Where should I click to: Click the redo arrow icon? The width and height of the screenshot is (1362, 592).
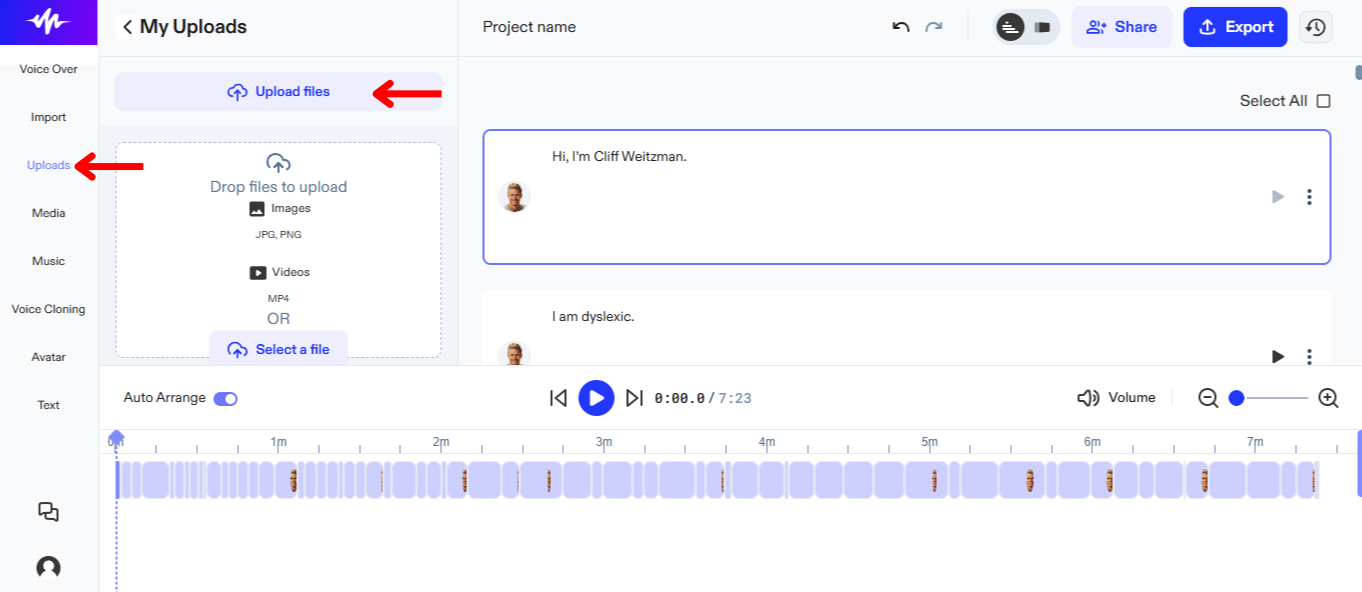pyautogui.click(x=934, y=27)
